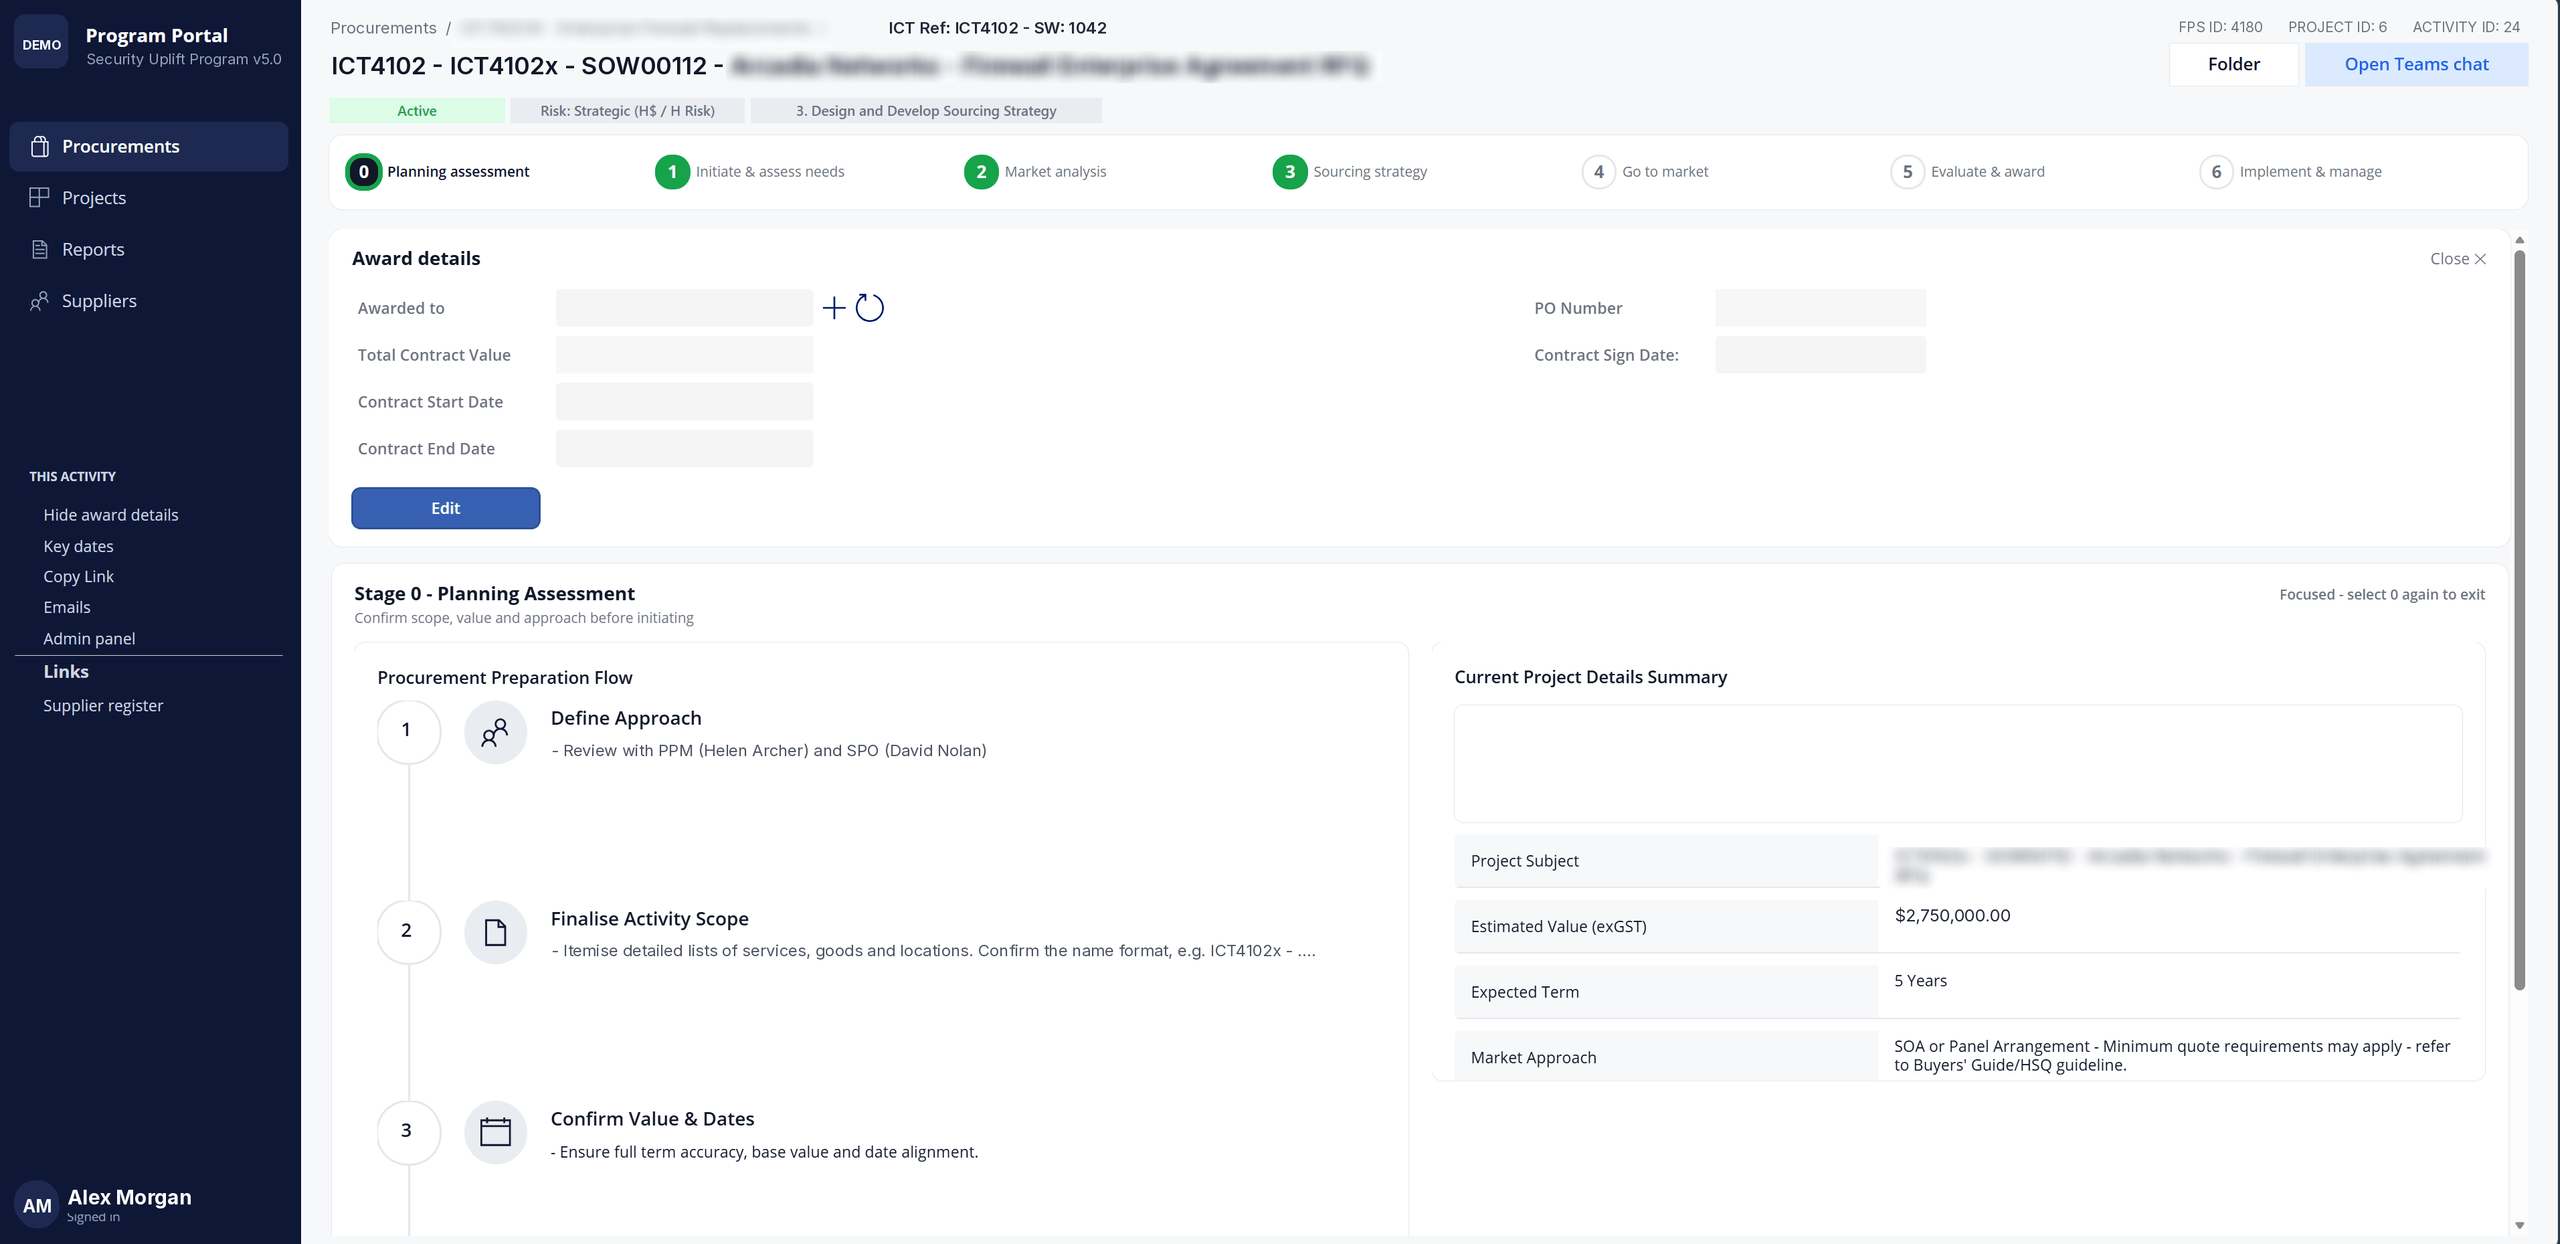2560x1244 pixels.
Task: Open Emails link
Action: pyautogui.click(x=67, y=607)
